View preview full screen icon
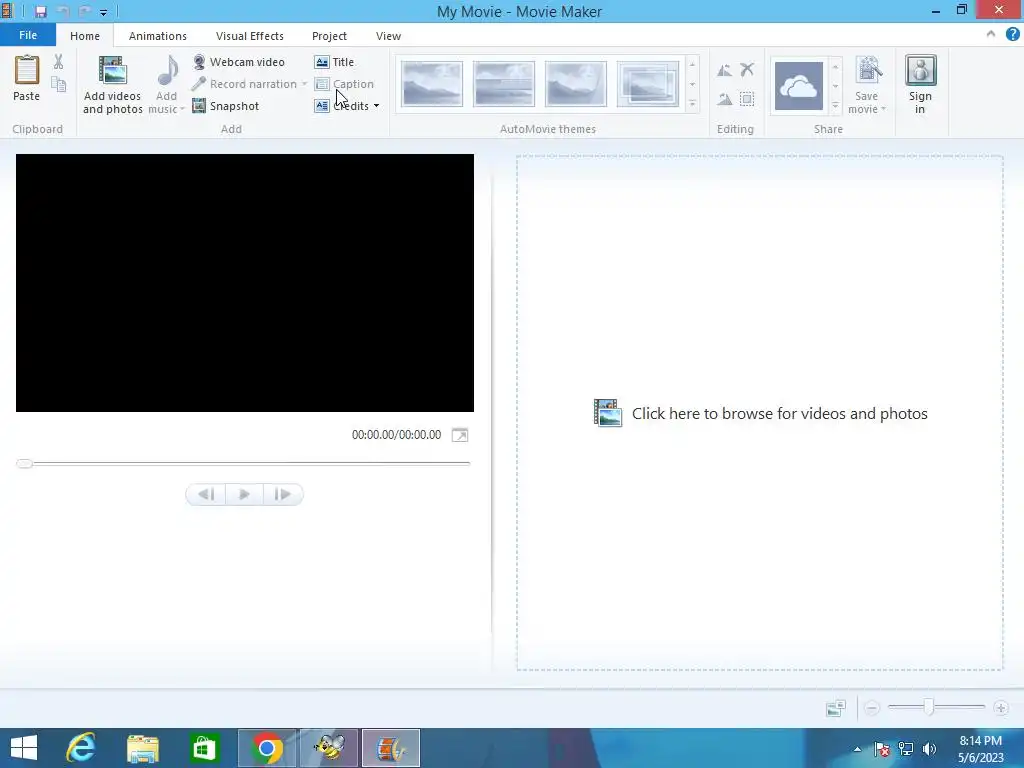The width and height of the screenshot is (1024, 768). [x=460, y=435]
